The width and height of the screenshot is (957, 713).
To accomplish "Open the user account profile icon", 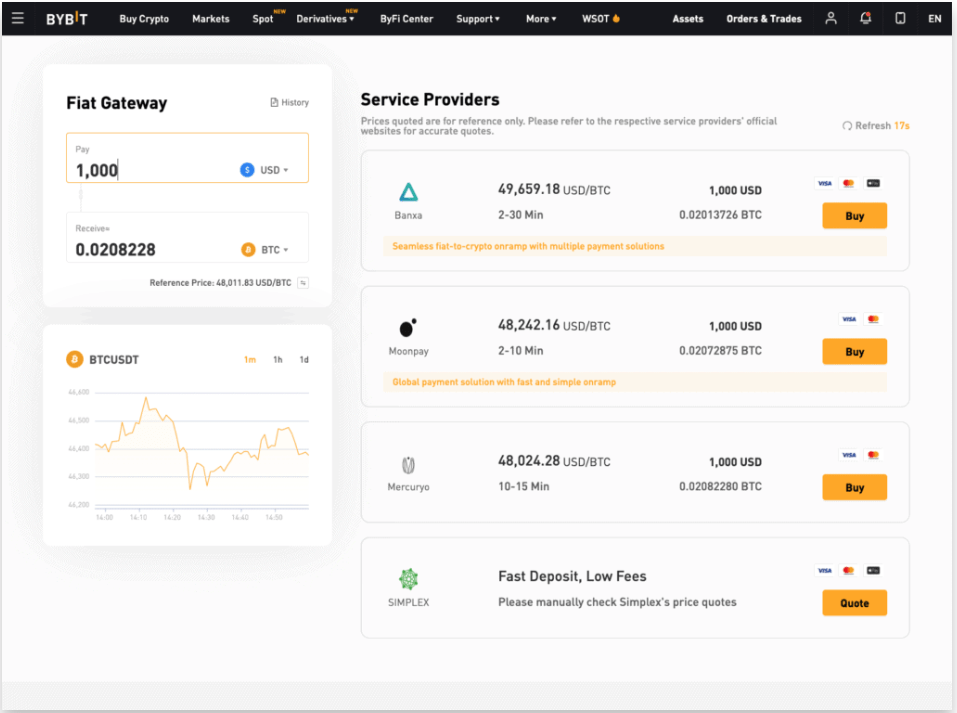I will 831,18.
